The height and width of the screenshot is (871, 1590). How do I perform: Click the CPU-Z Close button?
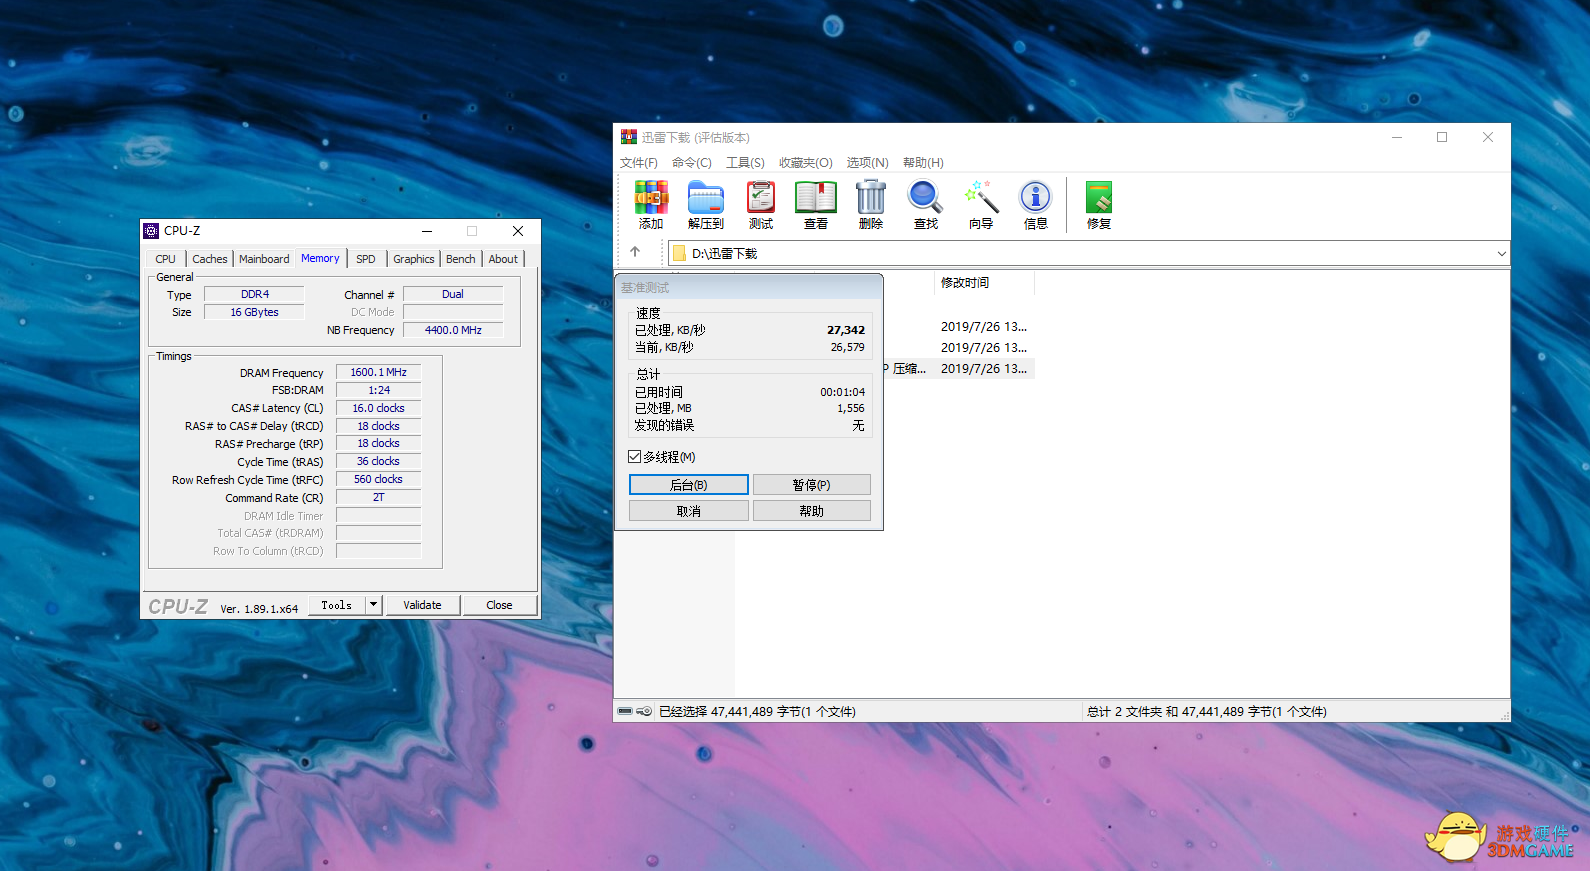[x=499, y=605]
